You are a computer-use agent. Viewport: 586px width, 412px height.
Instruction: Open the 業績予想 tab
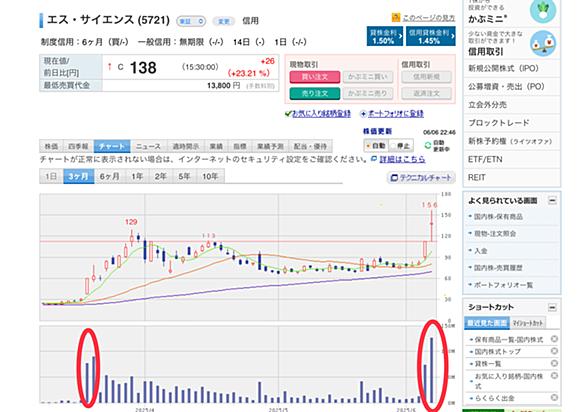pos(270,146)
